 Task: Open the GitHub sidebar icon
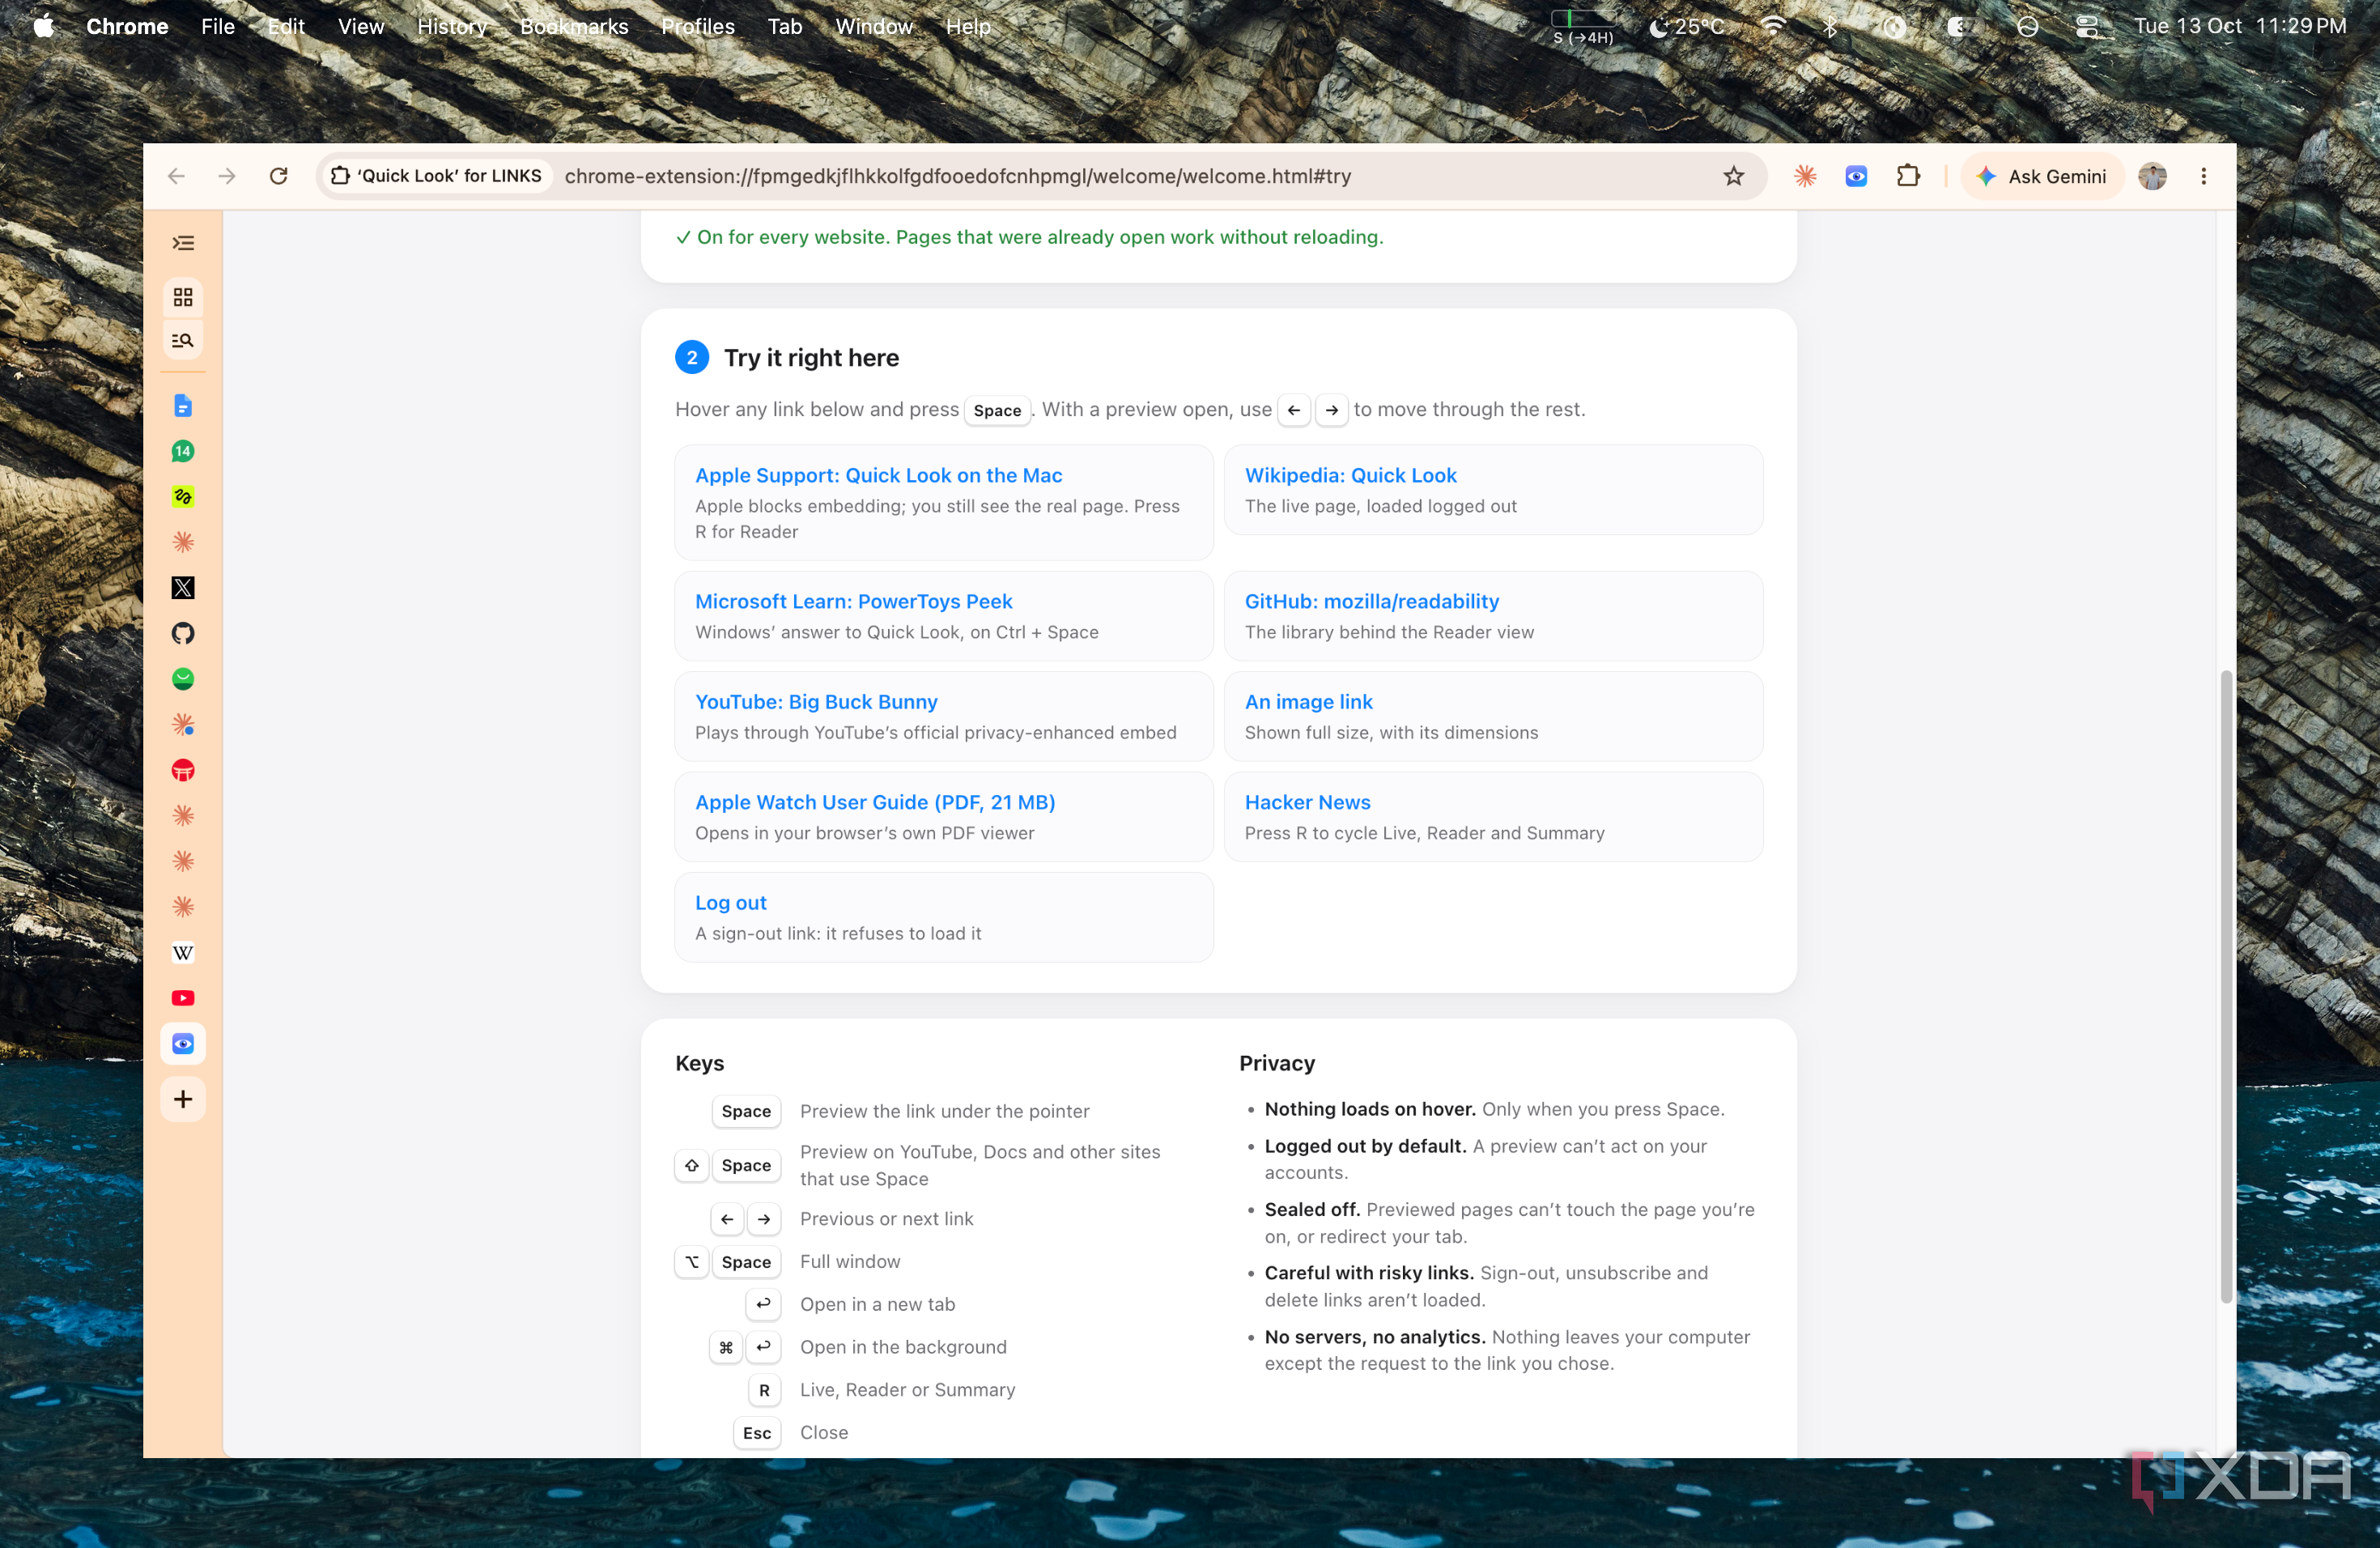(x=183, y=633)
